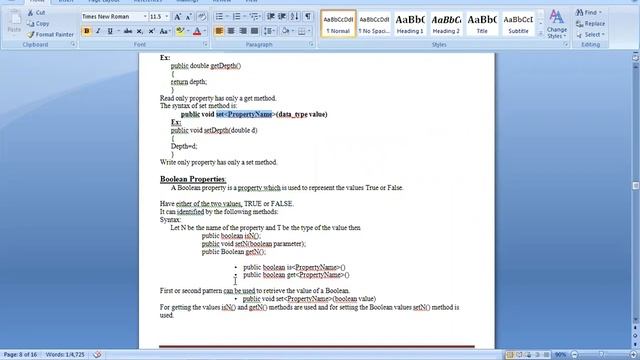Screen dimensions: 640x360
Task: Open Line Spacing options
Action: click(269, 31)
